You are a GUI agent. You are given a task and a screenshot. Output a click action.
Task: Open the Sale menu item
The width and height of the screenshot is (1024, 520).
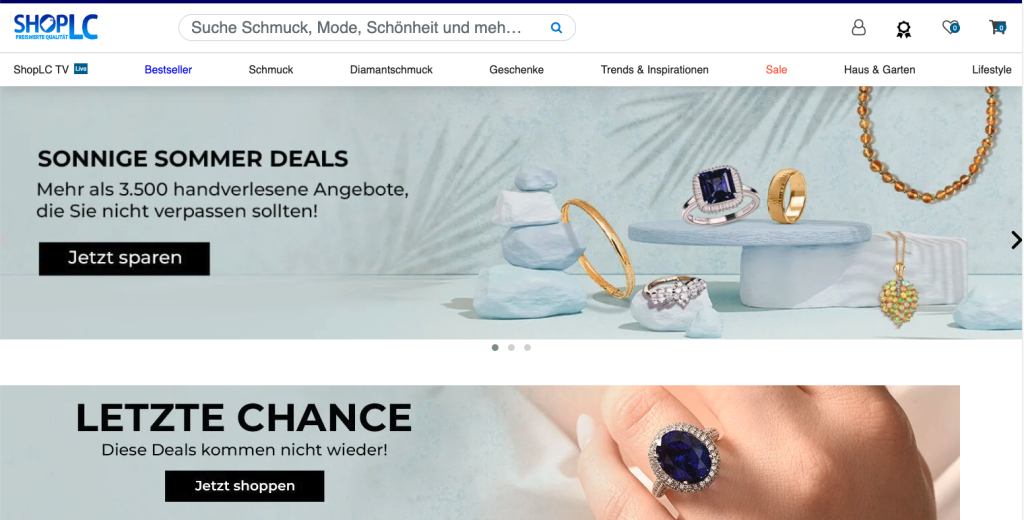click(776, 70)
